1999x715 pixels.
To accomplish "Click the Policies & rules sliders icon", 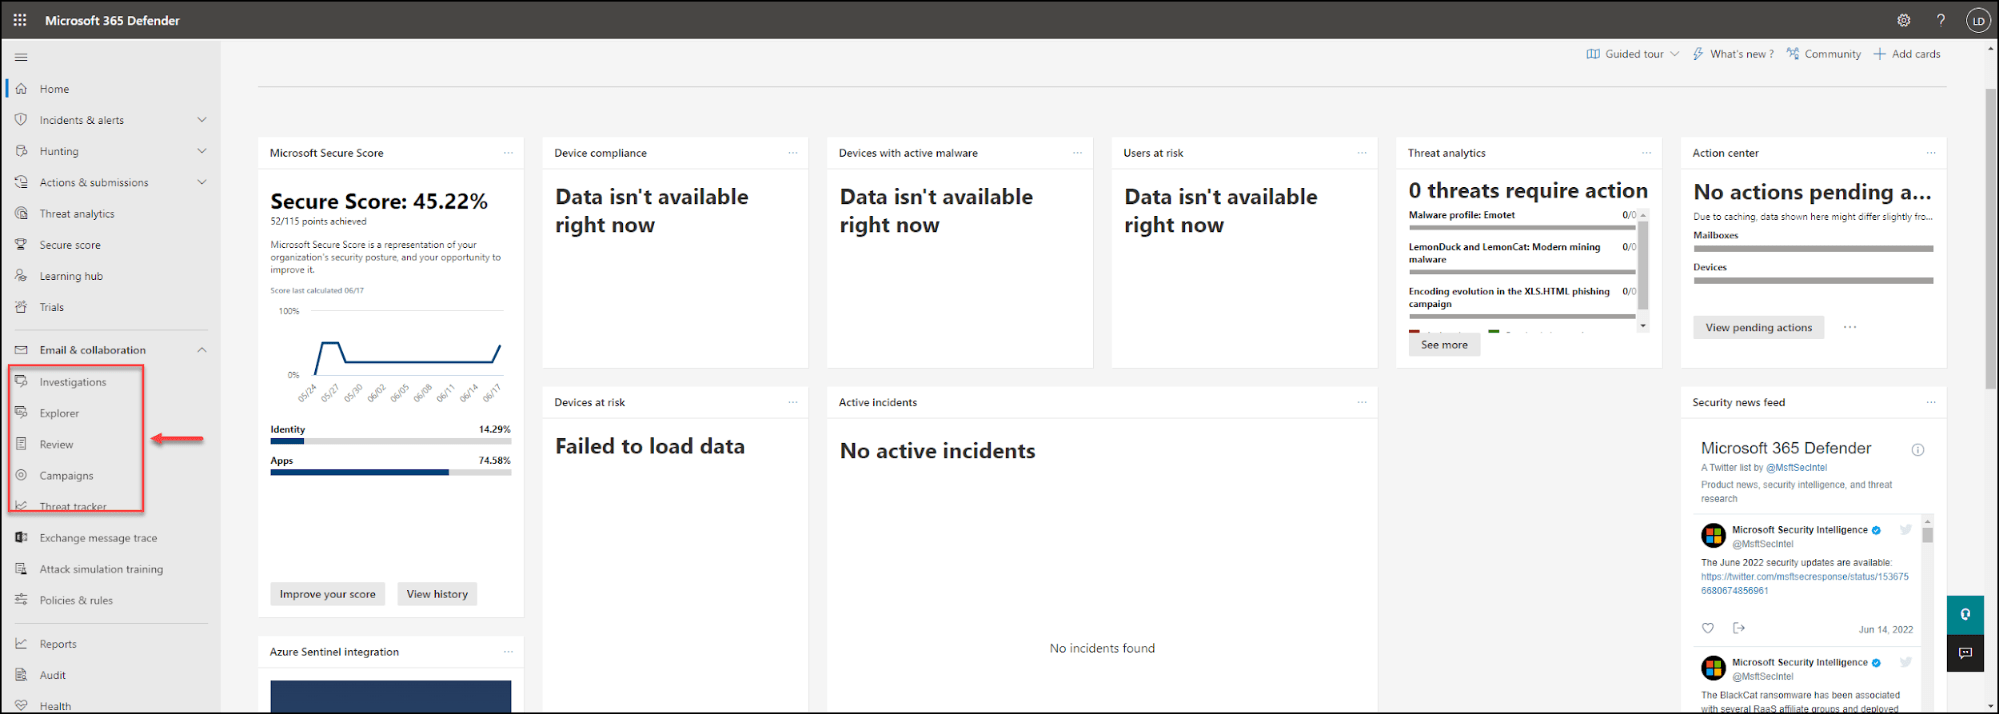I will (x=21, y=600).
